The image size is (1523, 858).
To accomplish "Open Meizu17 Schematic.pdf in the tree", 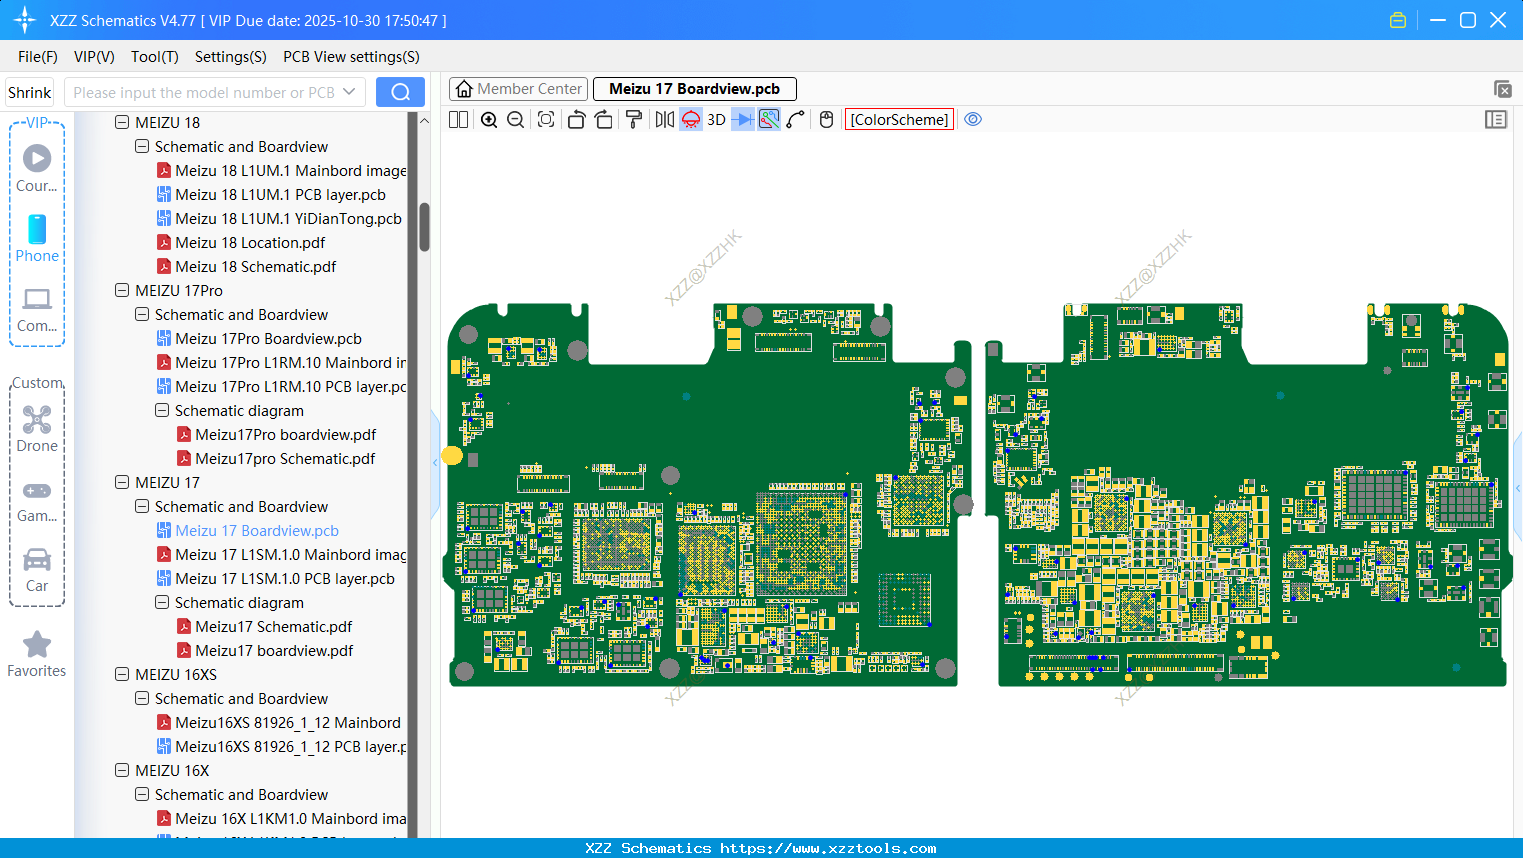I will point(273,627).
